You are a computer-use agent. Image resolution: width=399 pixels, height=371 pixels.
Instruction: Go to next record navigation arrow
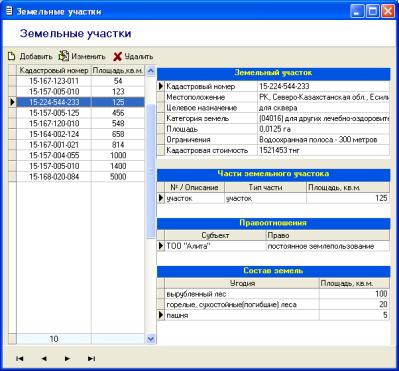pyautogui.click(x=67, y=358)
